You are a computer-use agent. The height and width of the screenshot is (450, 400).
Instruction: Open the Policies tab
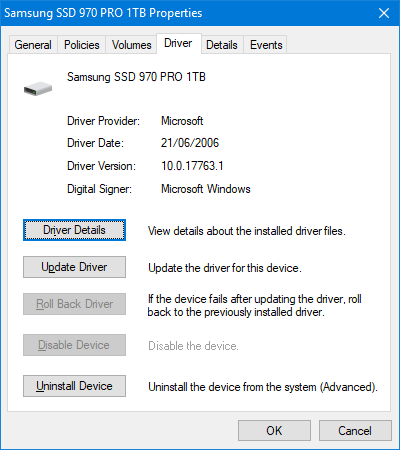click(82, 45)
